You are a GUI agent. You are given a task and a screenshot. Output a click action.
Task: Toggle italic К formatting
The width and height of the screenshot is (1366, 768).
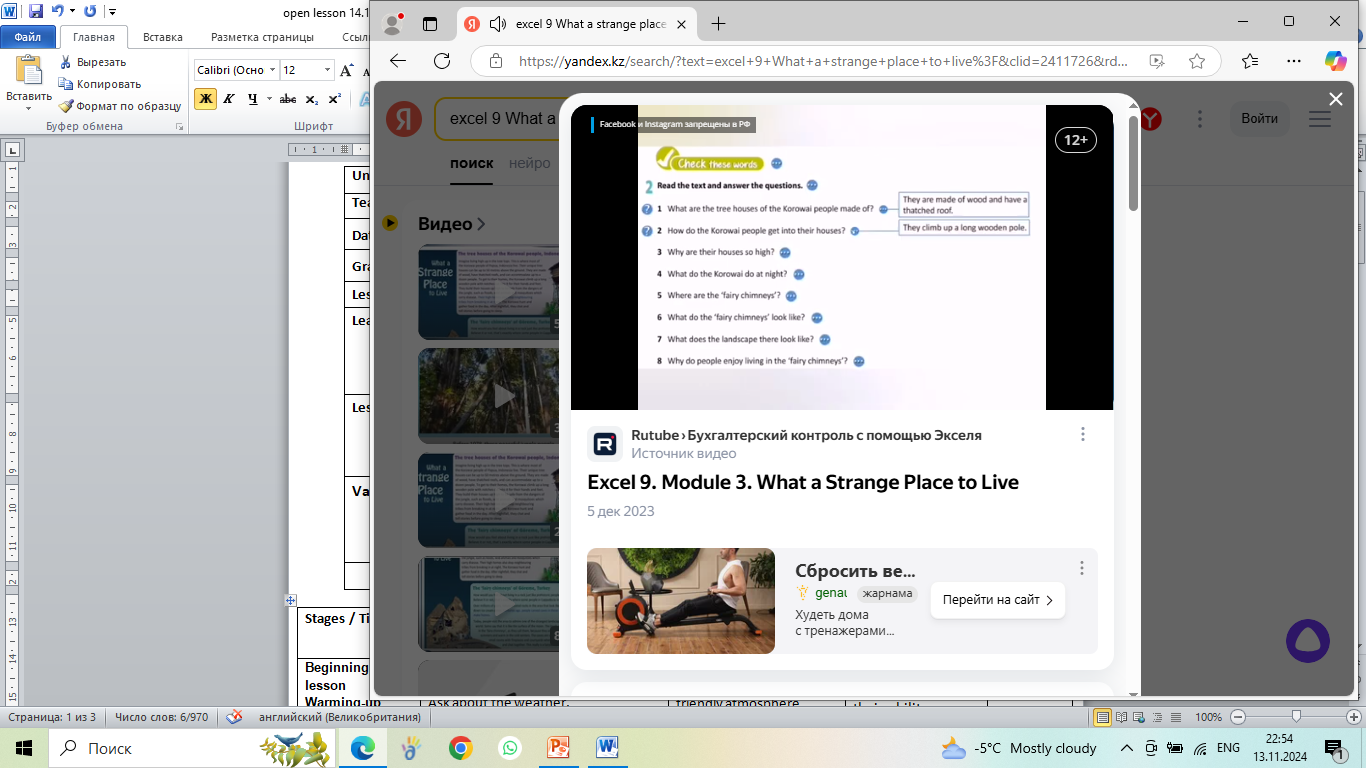(229, 98)
